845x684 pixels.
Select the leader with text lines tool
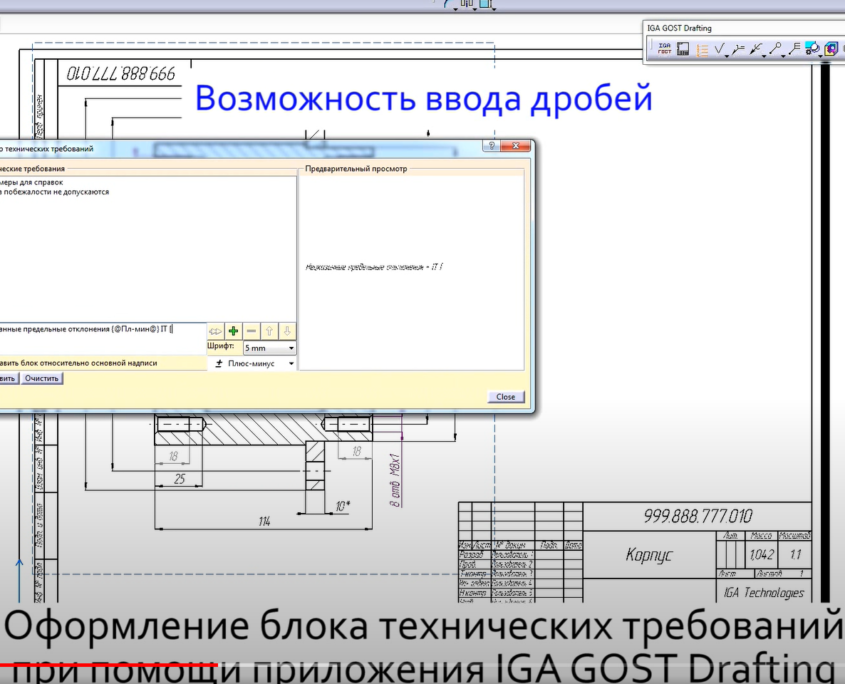click(x=794, y=49)
